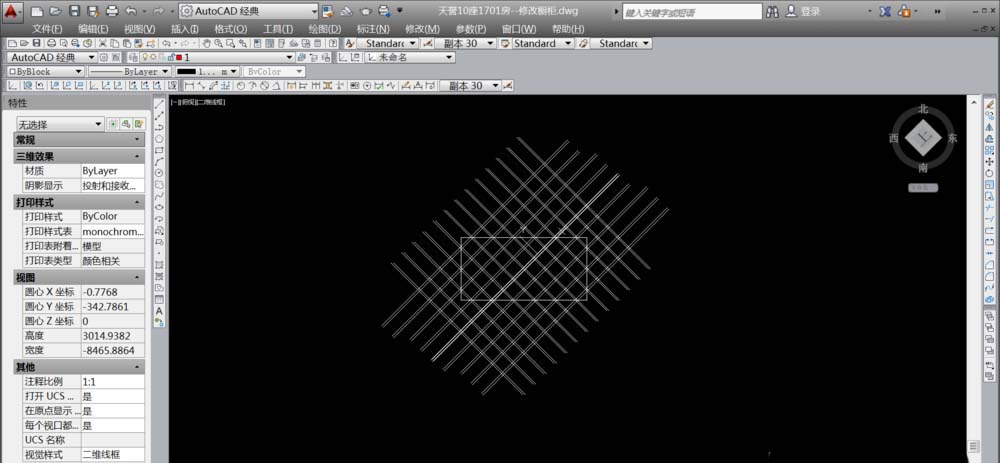
Task: Click the red layer color swatch
Action: 179,57
